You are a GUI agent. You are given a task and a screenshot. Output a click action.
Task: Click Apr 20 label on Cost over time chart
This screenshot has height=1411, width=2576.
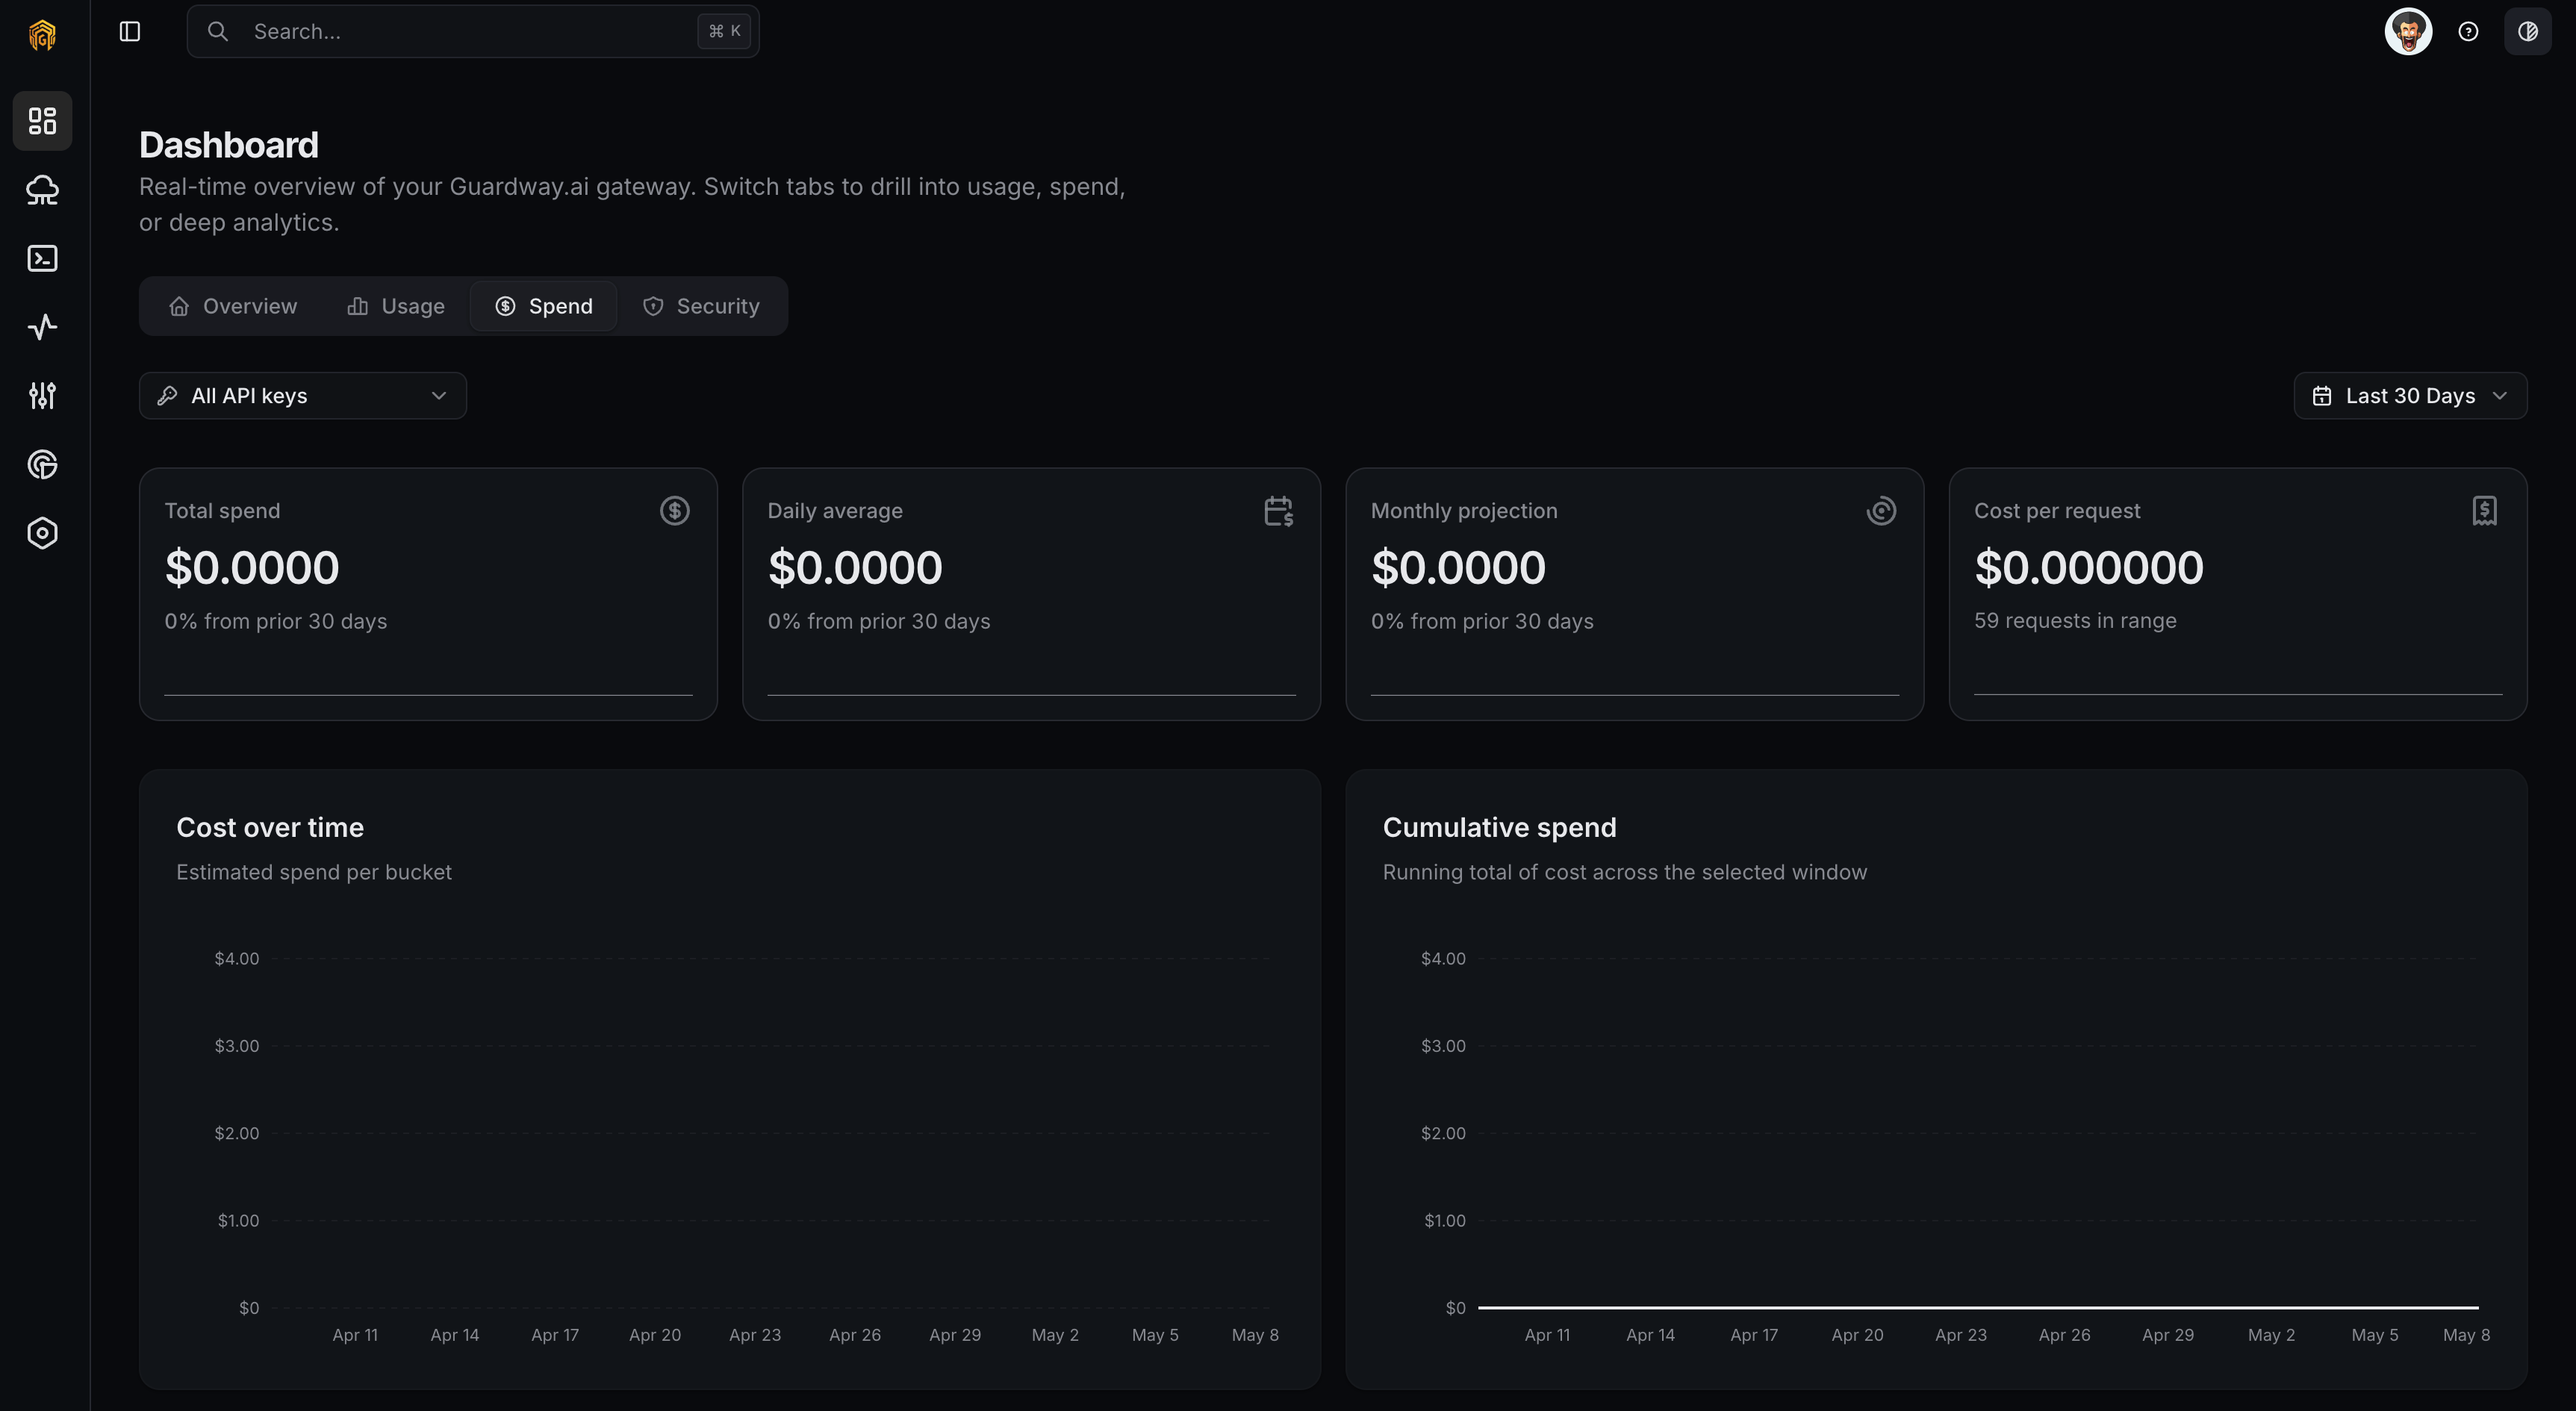click(x=655, y=1335)
